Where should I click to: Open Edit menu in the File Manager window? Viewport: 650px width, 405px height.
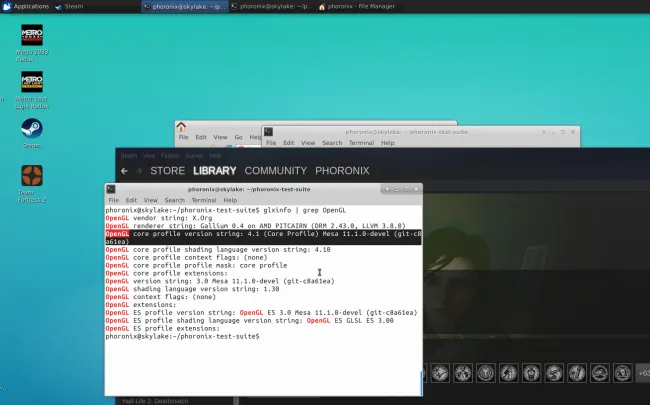pyautogui.click(x=201, y=137)
